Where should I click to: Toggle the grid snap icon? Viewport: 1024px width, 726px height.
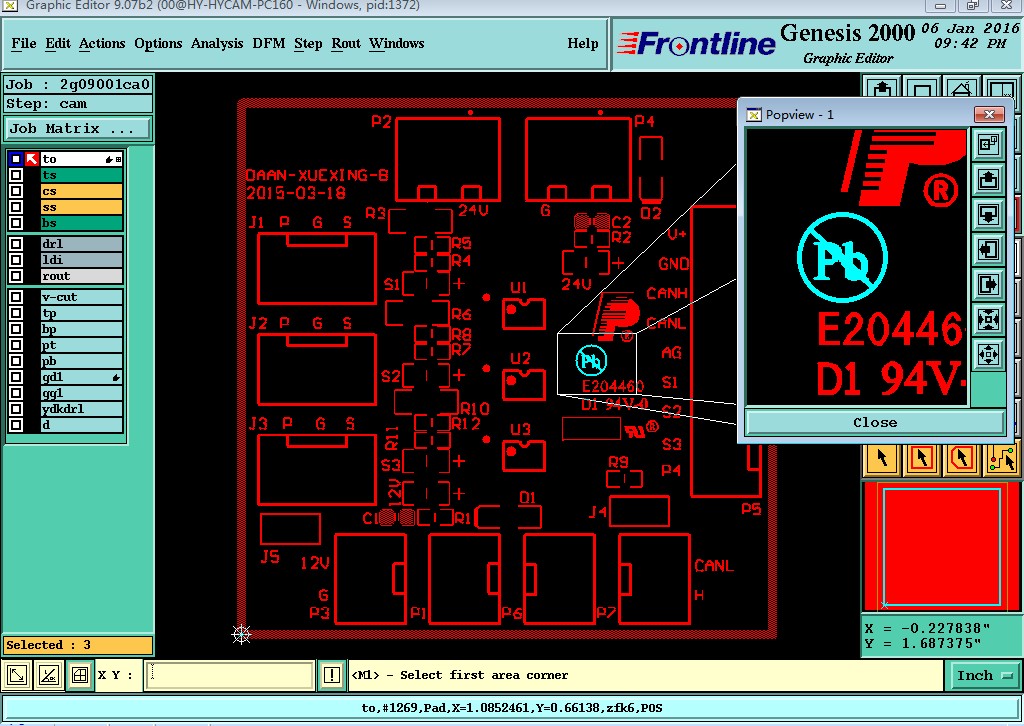[80, 675]
